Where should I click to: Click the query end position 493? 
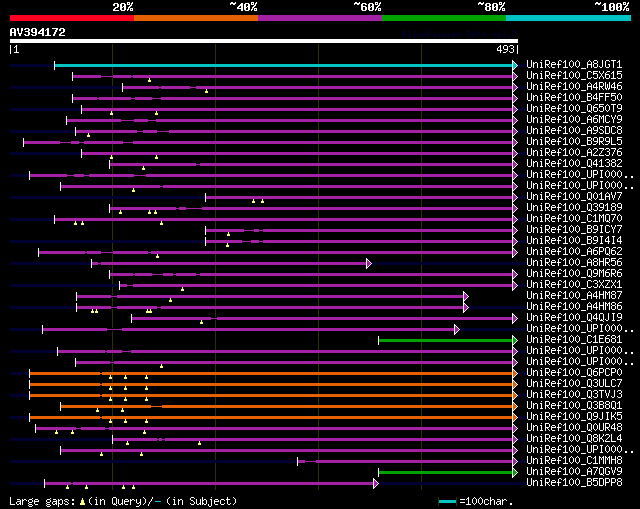pos(505,49)
